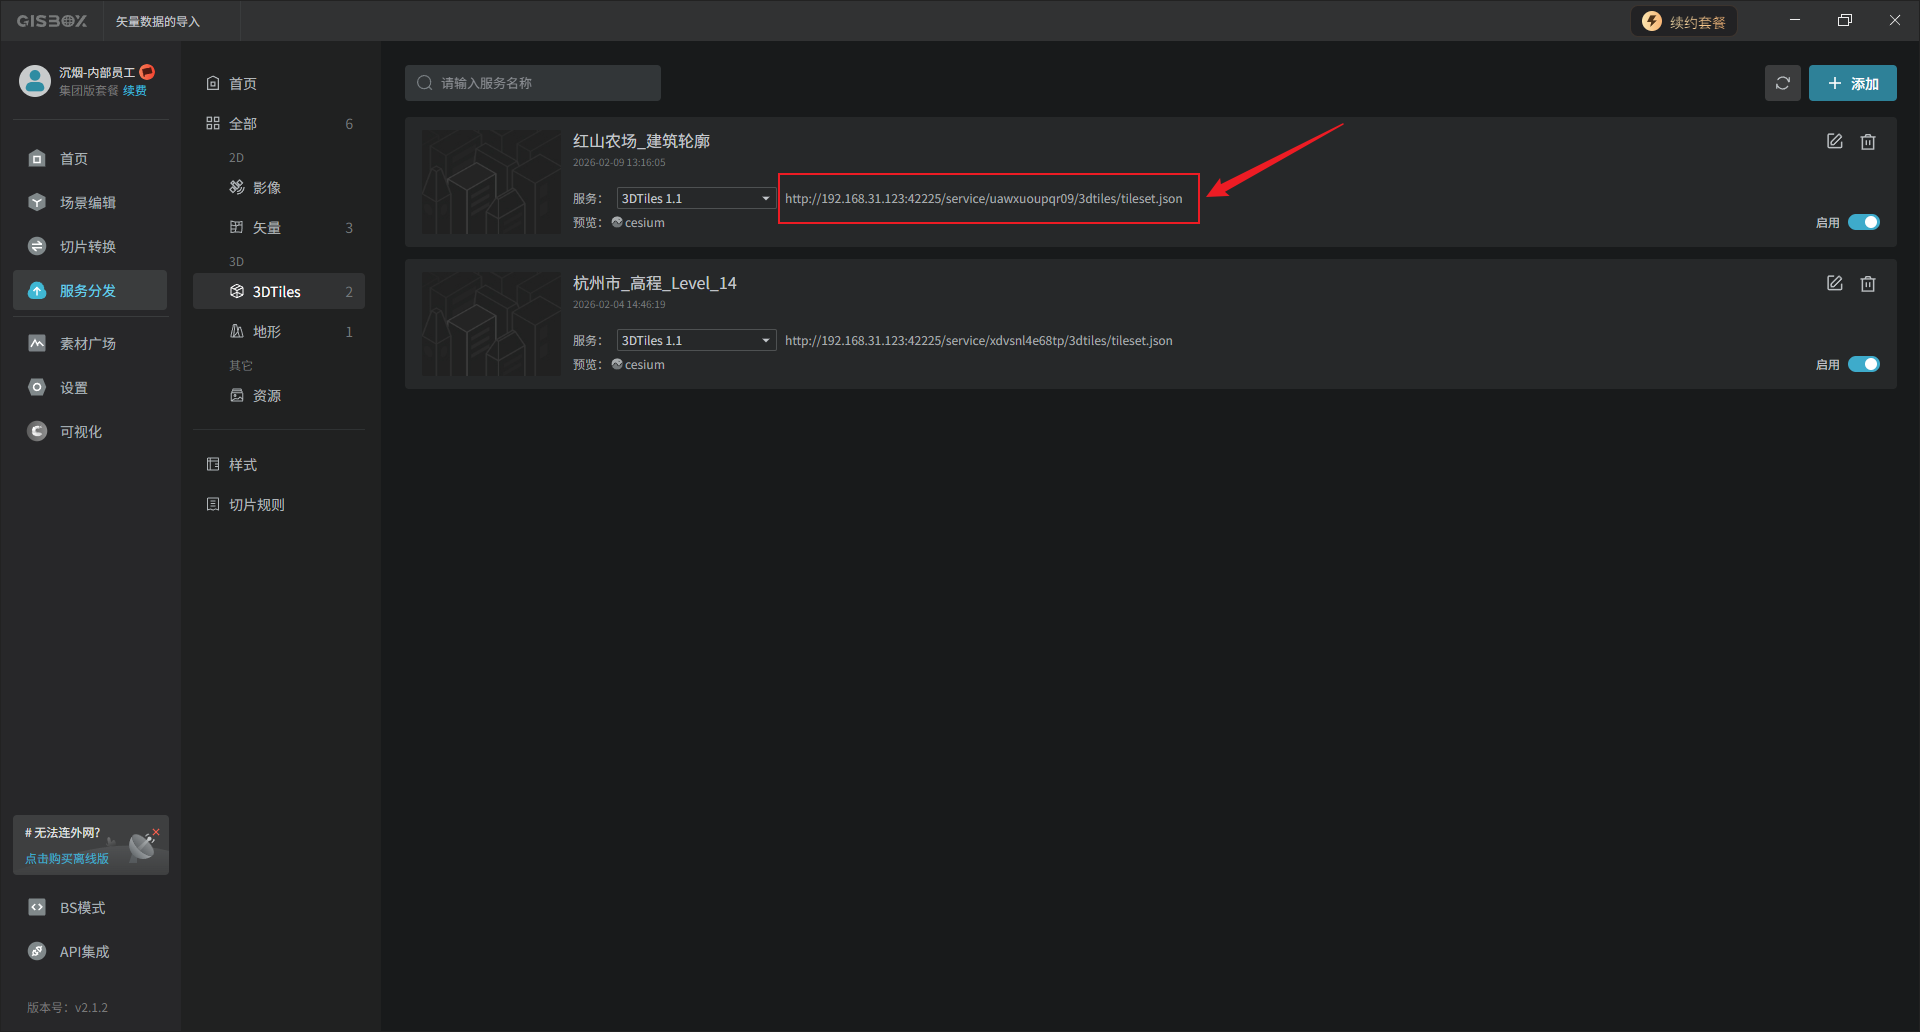Expand the 3DTiles 1.1 dropdown for 红山农场_建筑轮廓
Screen dimensions: 1920x1032
coord(696,199)
